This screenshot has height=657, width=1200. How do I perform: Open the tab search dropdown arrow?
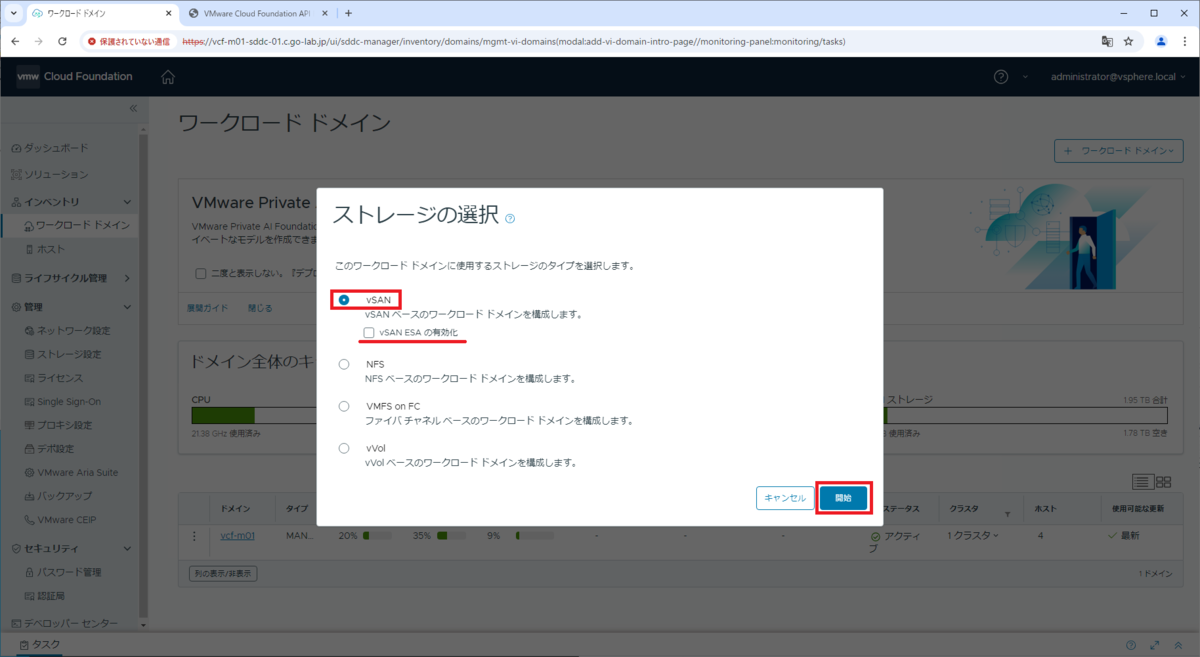pyautogui.click(x=12, y=13)
